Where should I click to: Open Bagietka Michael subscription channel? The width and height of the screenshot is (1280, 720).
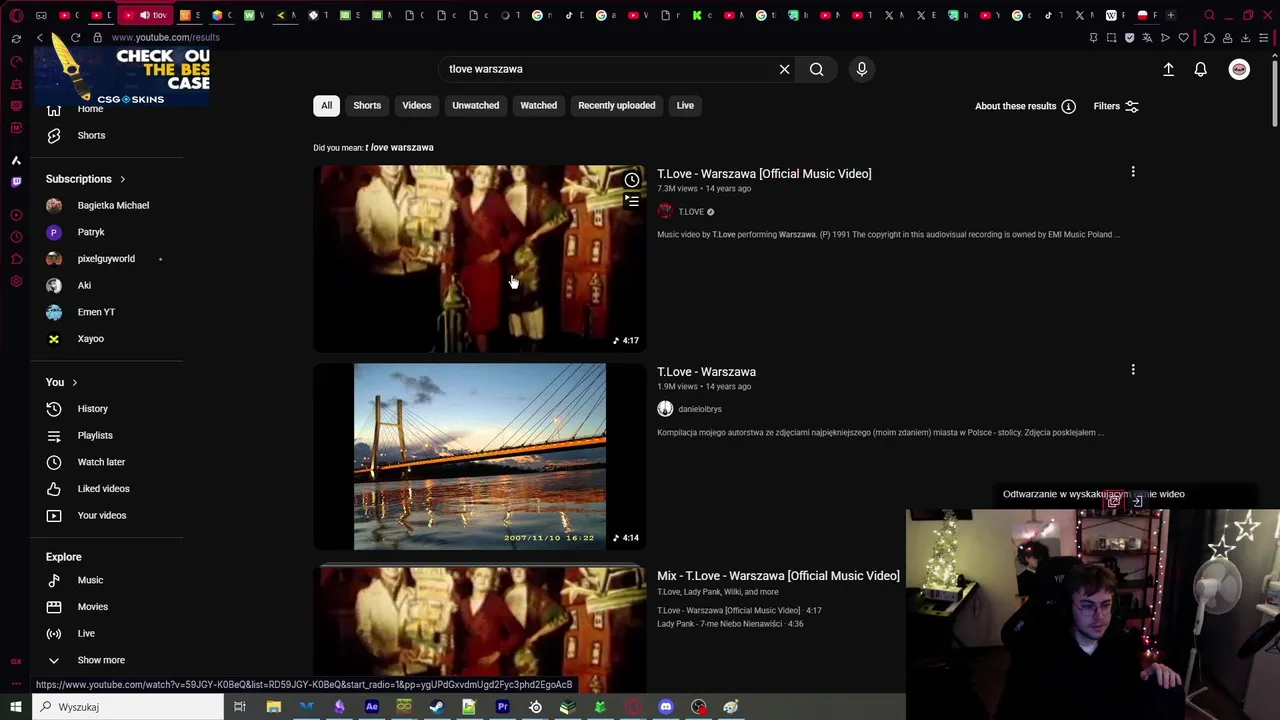[113, 205]
